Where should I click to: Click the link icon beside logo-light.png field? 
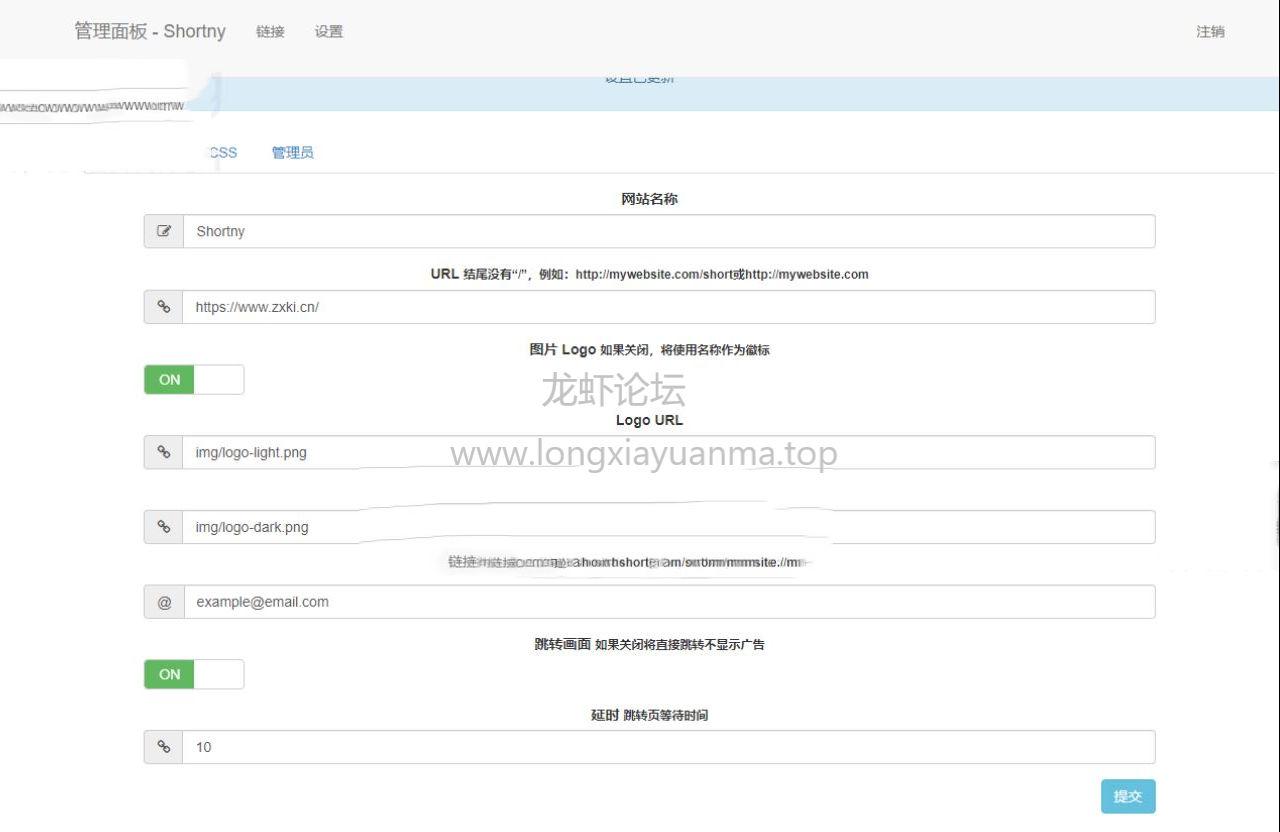(x=163, y=452)
